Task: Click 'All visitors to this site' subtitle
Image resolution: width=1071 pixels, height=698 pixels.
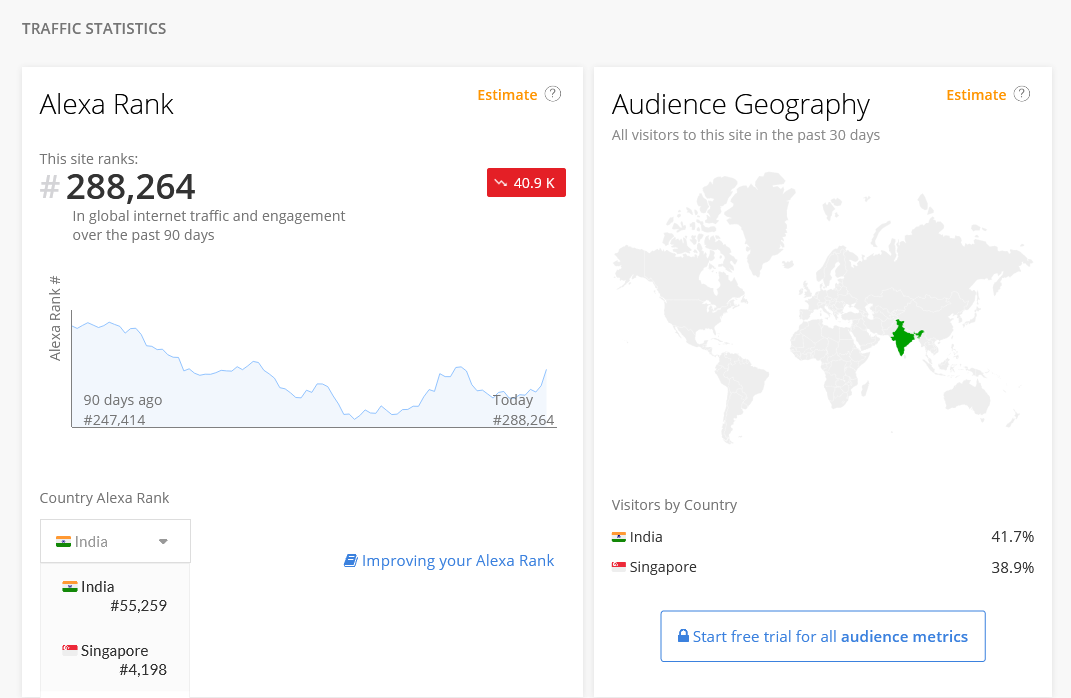Action: pyautogui.click(x=746, y=135)
